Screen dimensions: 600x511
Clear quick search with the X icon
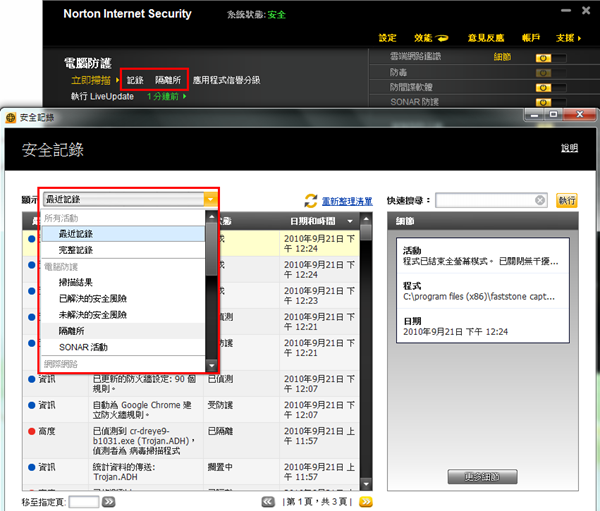(540, 200)
